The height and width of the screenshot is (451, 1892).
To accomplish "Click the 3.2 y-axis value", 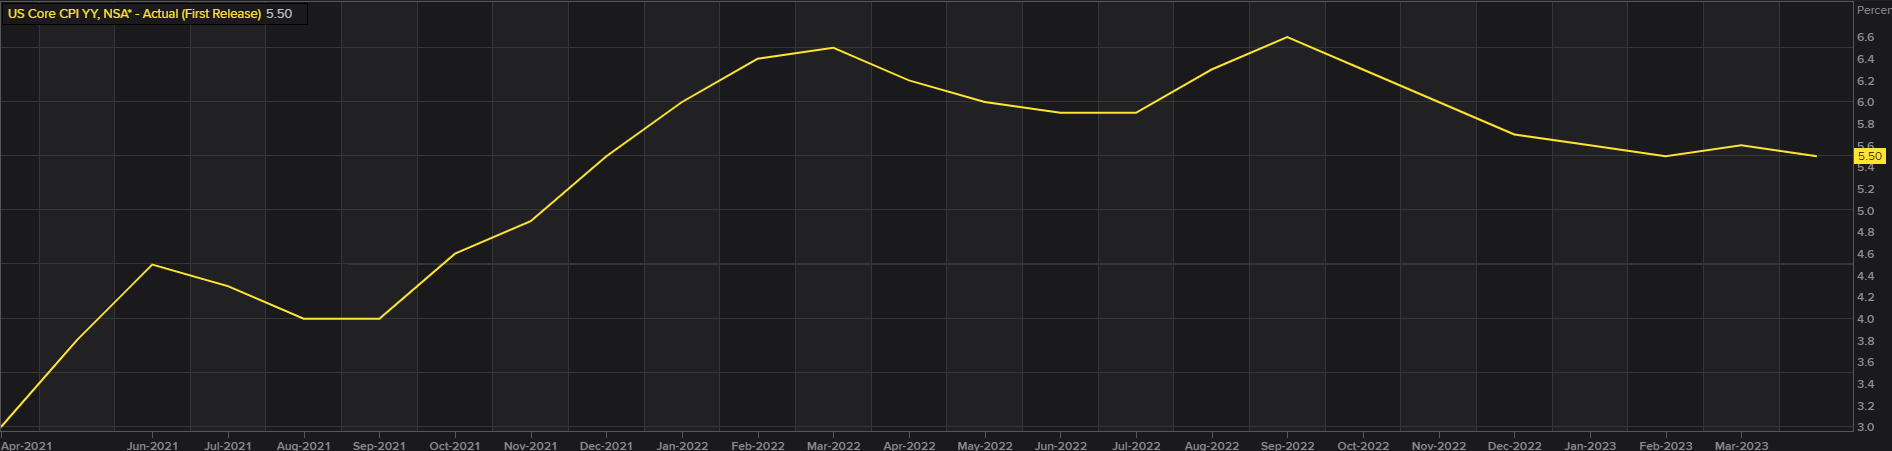I will click(x=1866, y=406).
